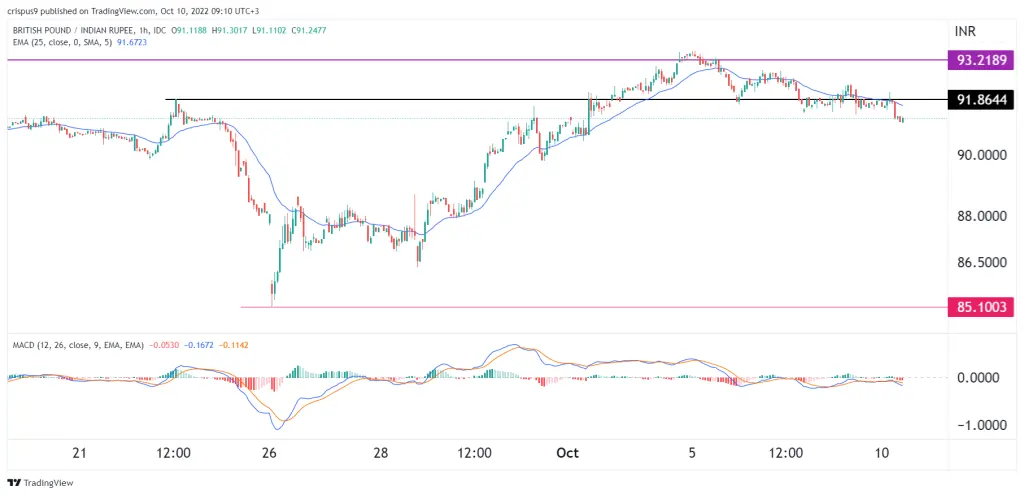Viewport: 1024px width, 495px height.
Task: Click the '26' date label on time axis
Action: pyautogui.click(x=270, y=453)
